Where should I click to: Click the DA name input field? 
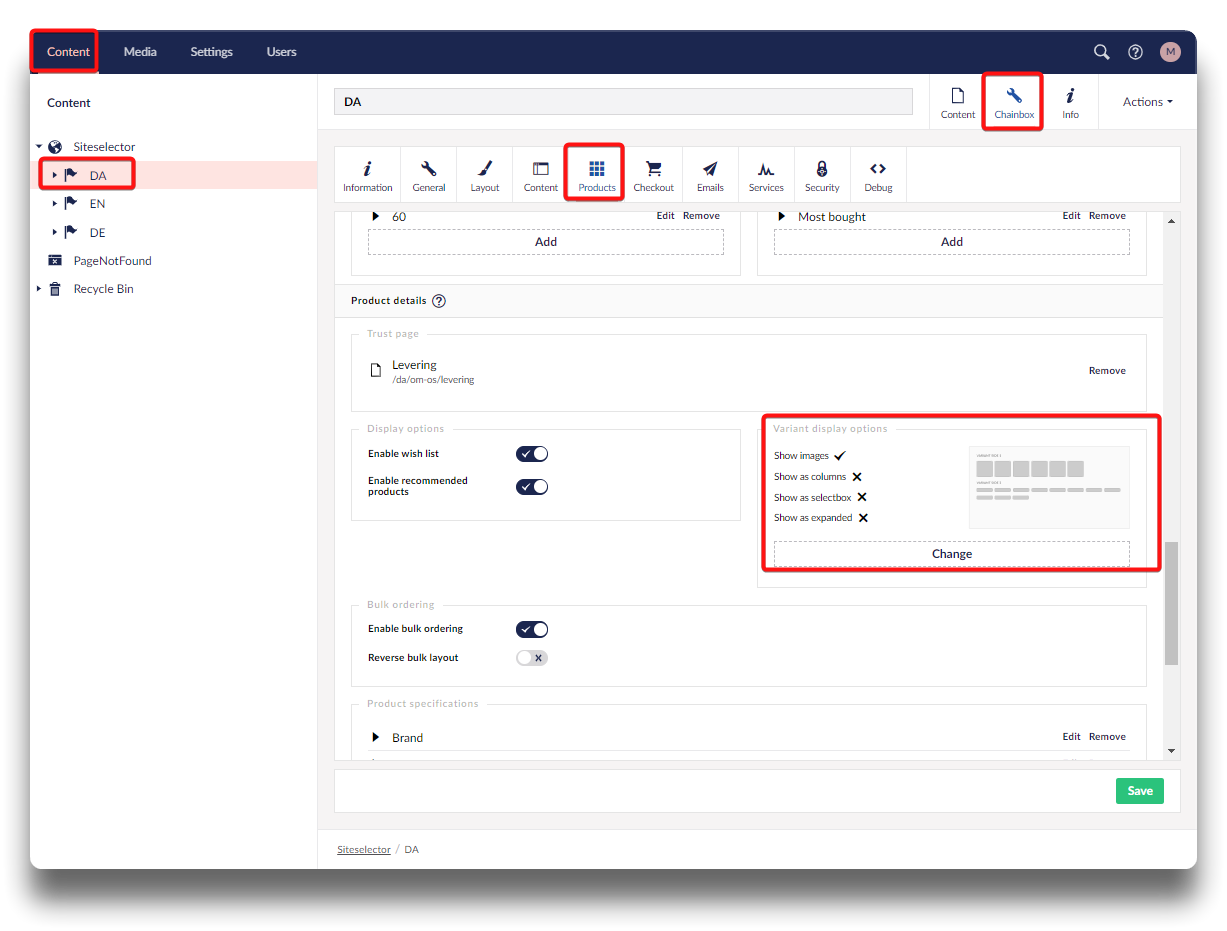pos(623,102)
